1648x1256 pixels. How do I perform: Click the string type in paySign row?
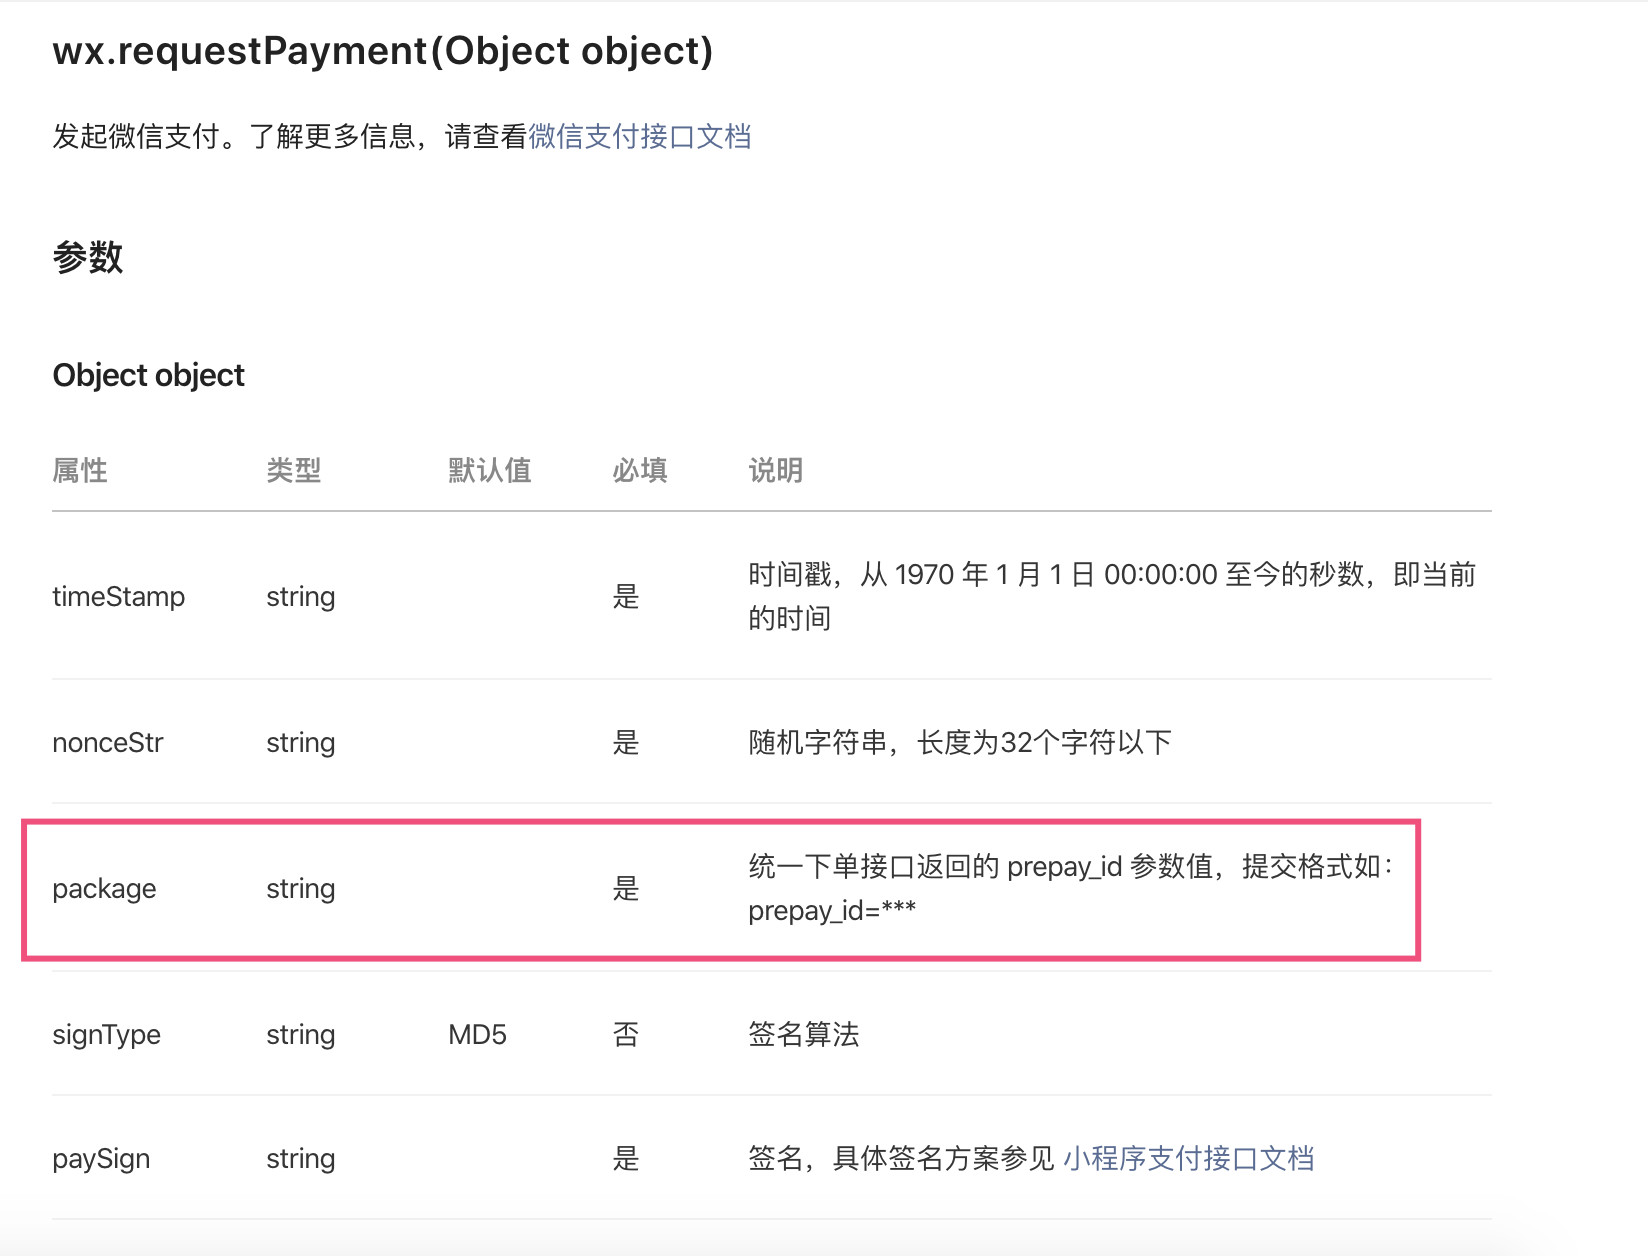coord(301,1158)
